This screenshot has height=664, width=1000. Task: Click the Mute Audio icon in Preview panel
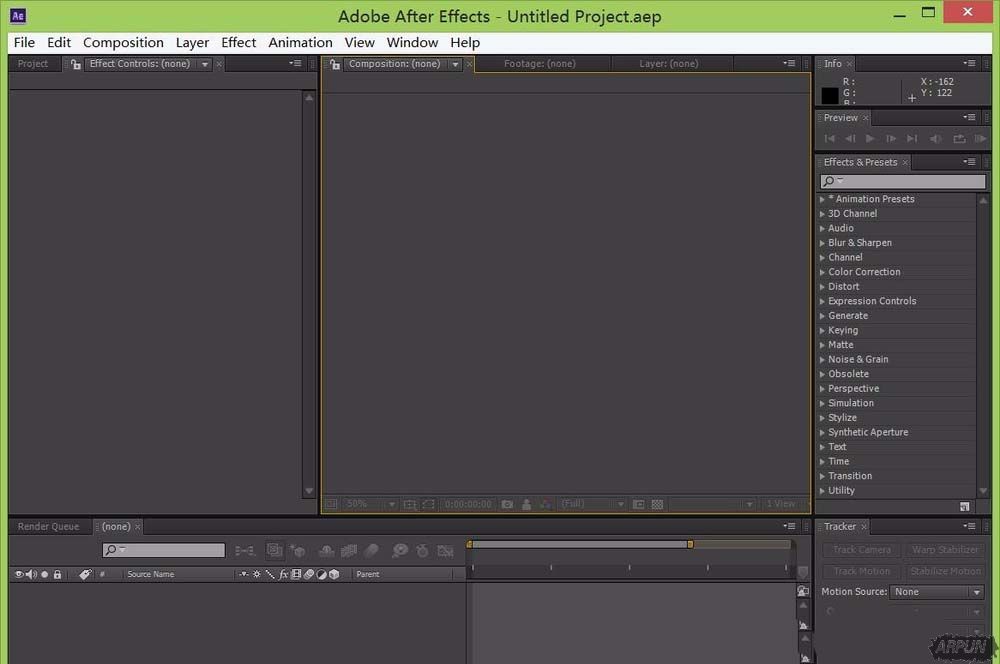coord(936,139)
